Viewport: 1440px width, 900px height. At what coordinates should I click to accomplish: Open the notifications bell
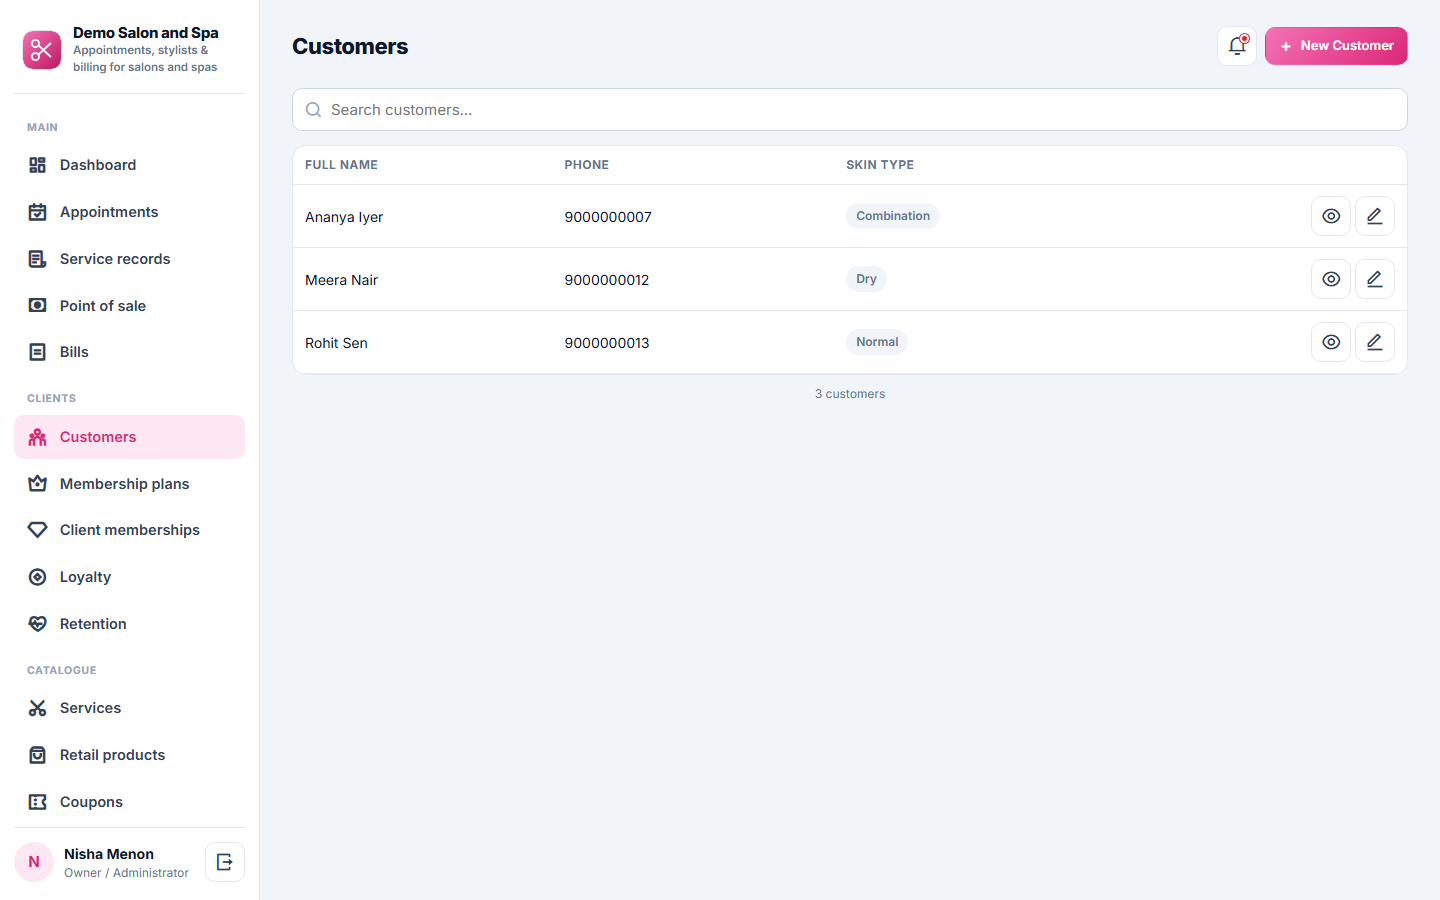click(1237, 46)
